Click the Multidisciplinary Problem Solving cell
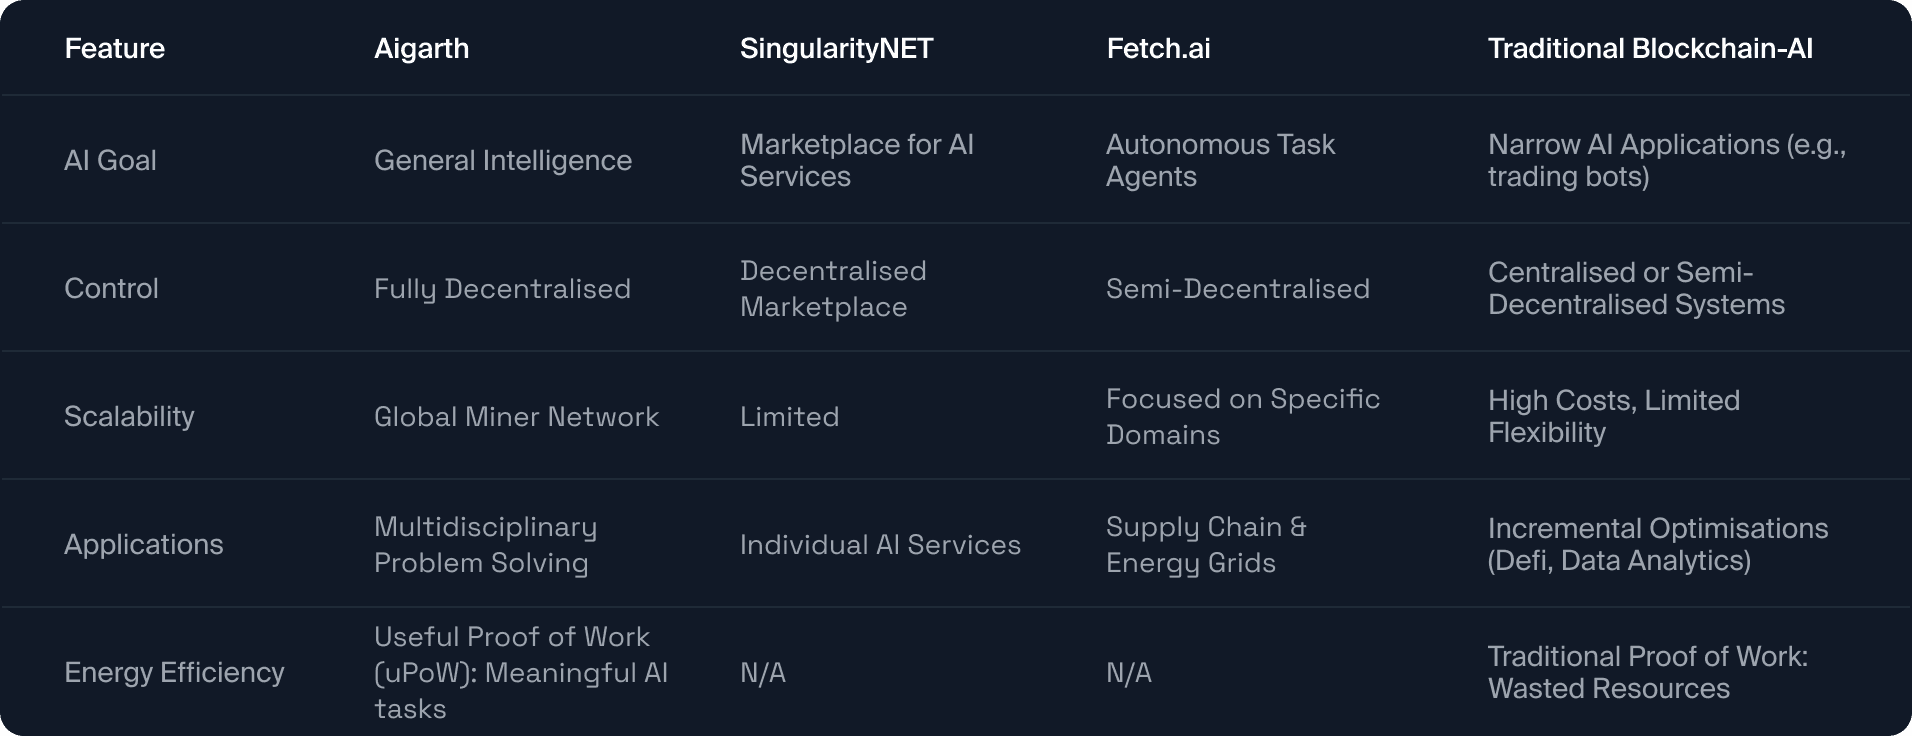Viewport: 1912px width, 736px height. 485,544
